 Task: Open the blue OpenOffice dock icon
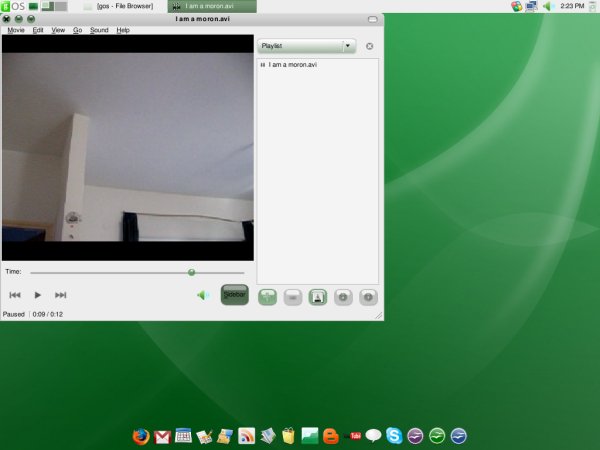(458, 435)
